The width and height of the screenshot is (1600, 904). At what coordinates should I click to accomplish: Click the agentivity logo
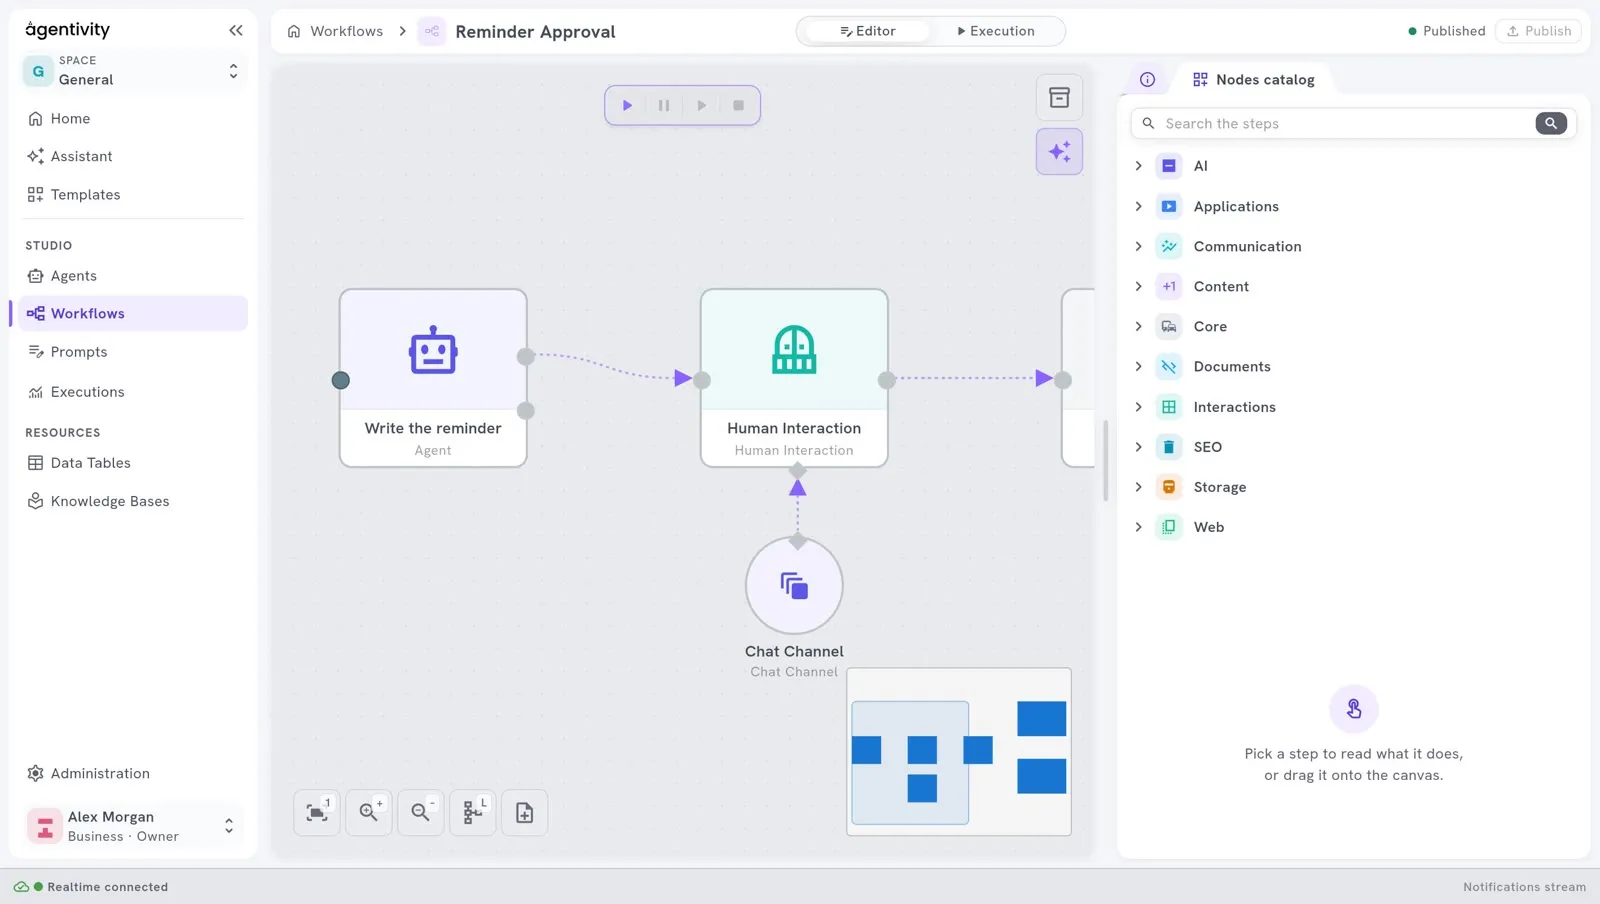(x=67, y=30)
